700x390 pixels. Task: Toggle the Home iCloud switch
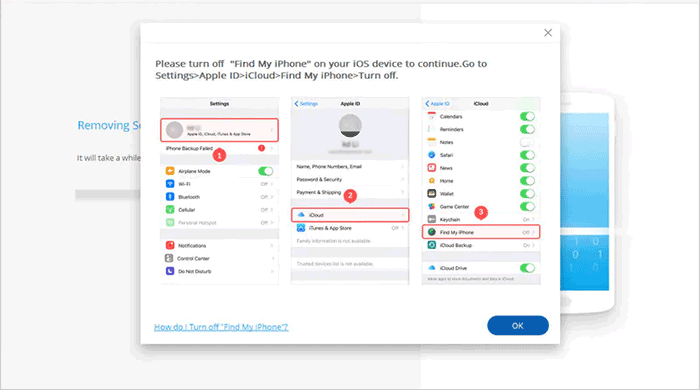click(527, 181)
